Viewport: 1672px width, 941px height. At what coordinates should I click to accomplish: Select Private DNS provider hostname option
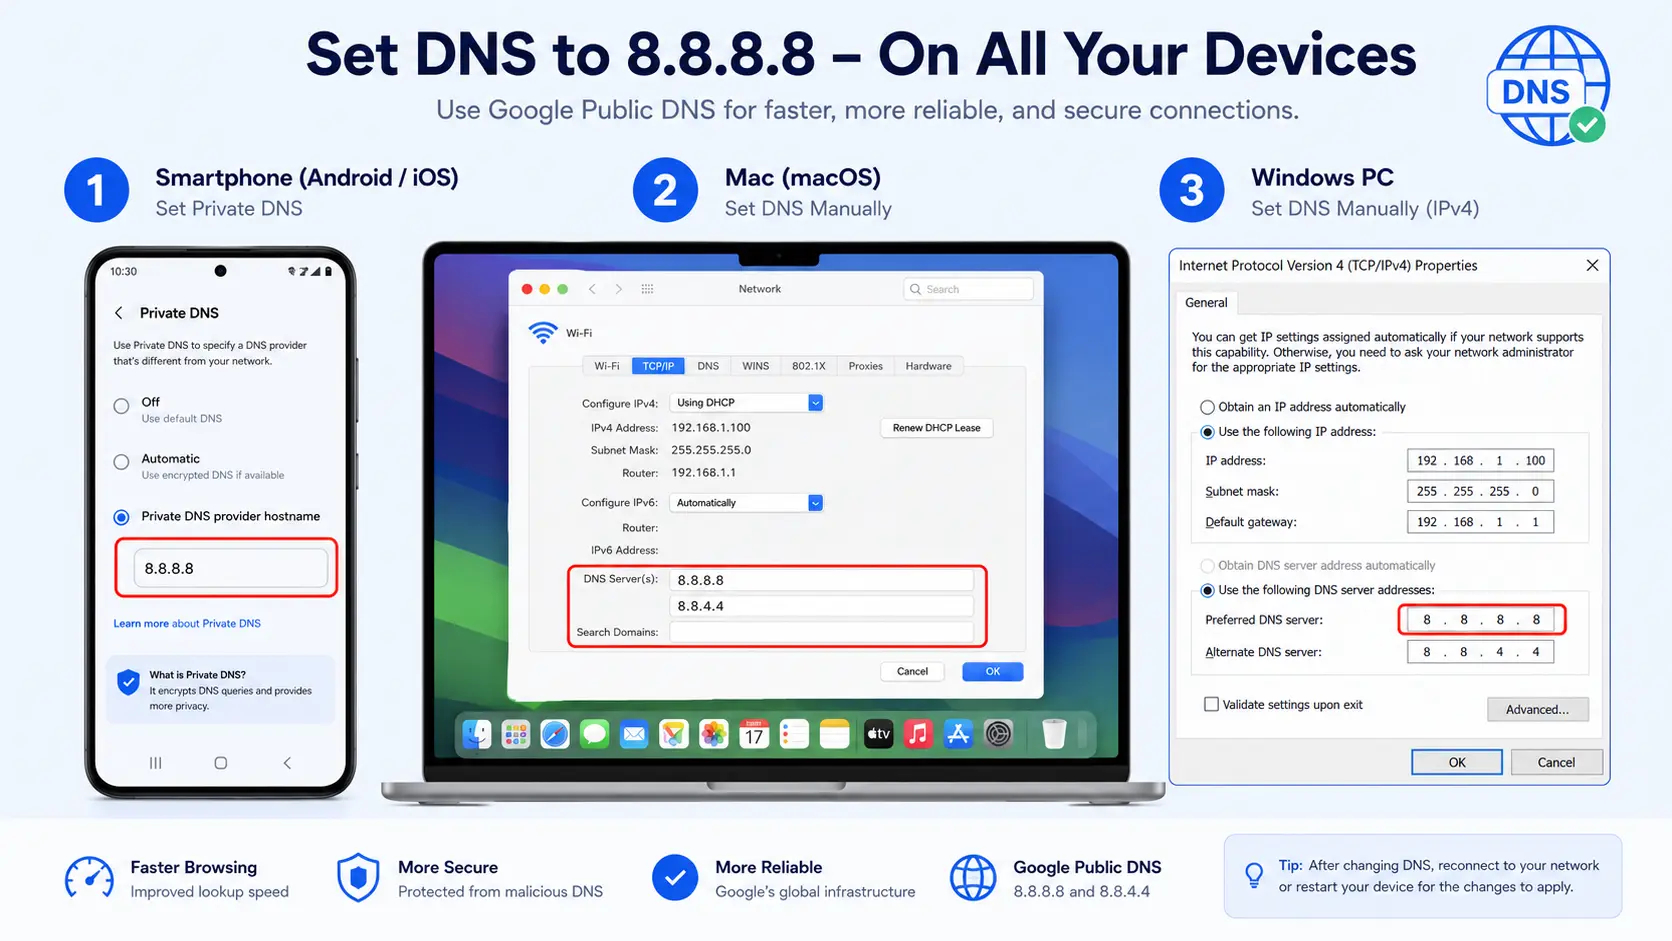(x=122, y=517)
